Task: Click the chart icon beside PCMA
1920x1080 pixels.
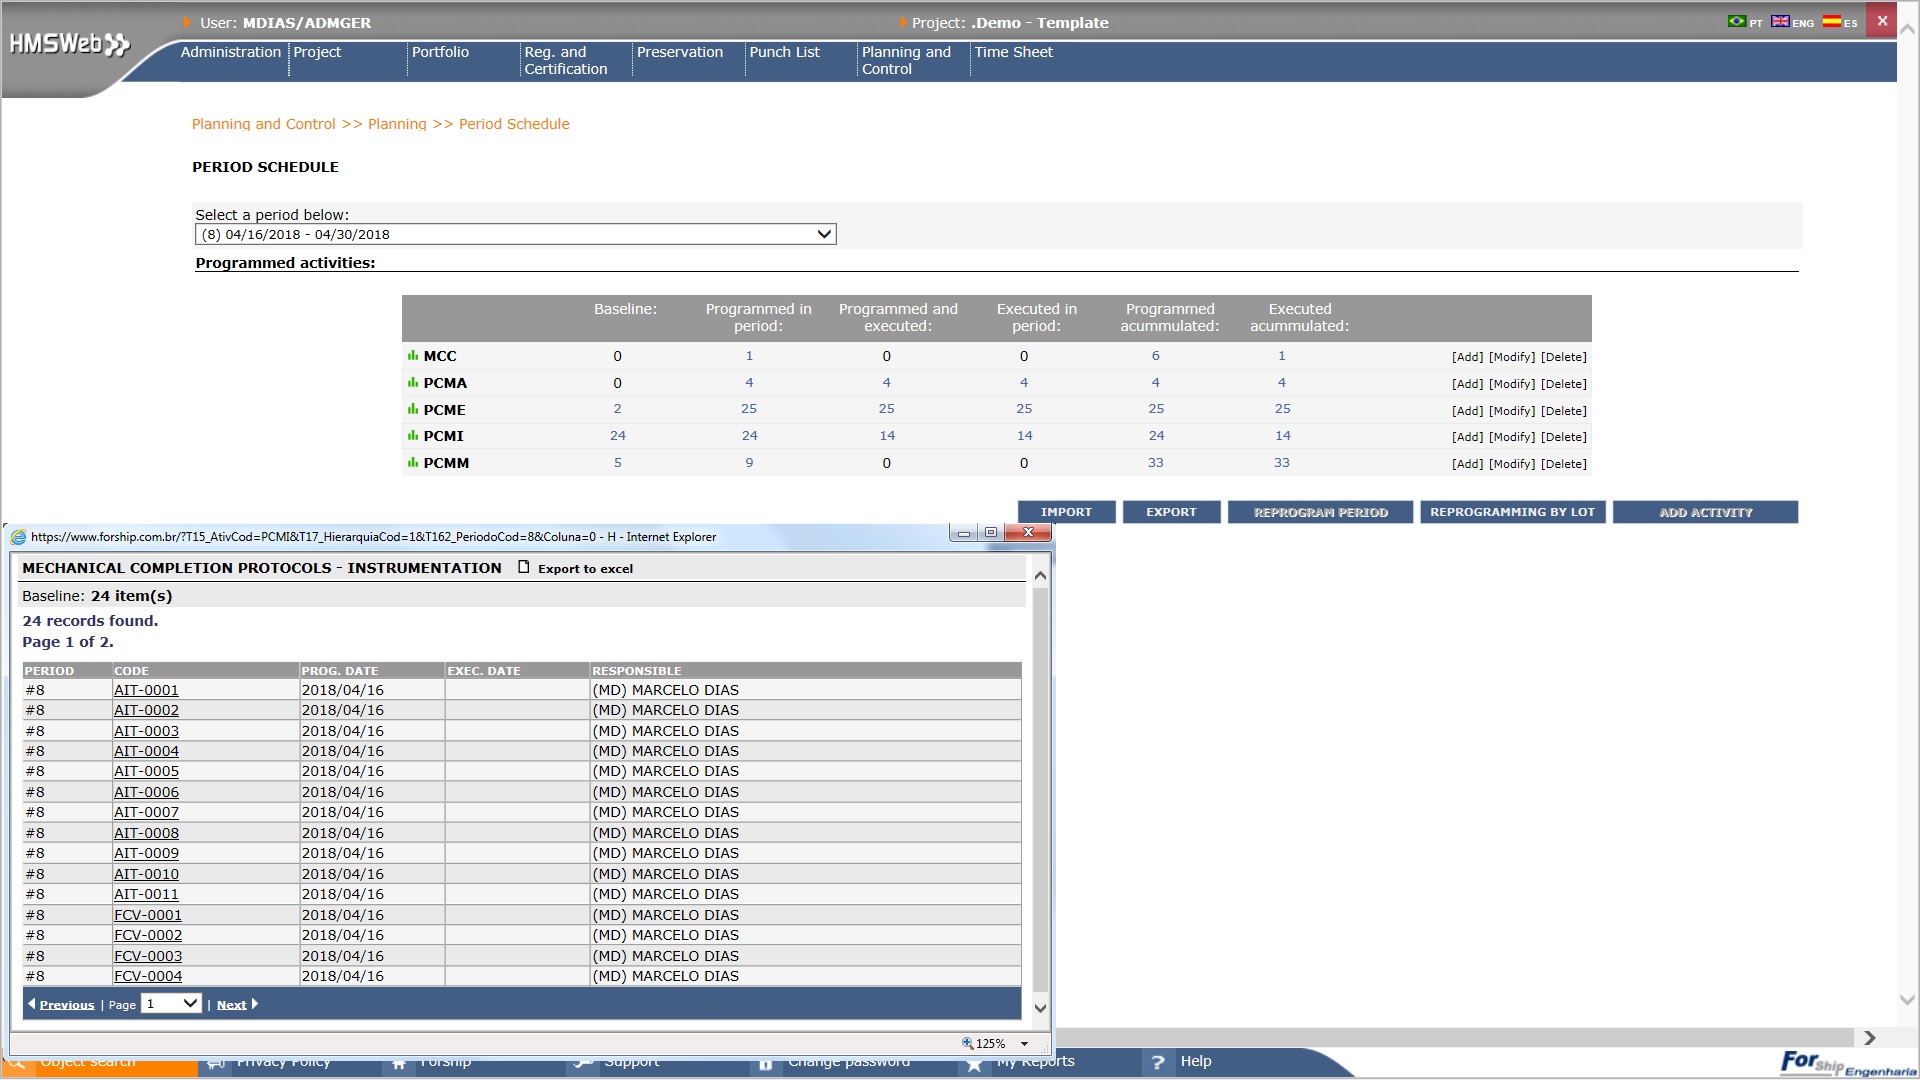Action: point(412,383)
